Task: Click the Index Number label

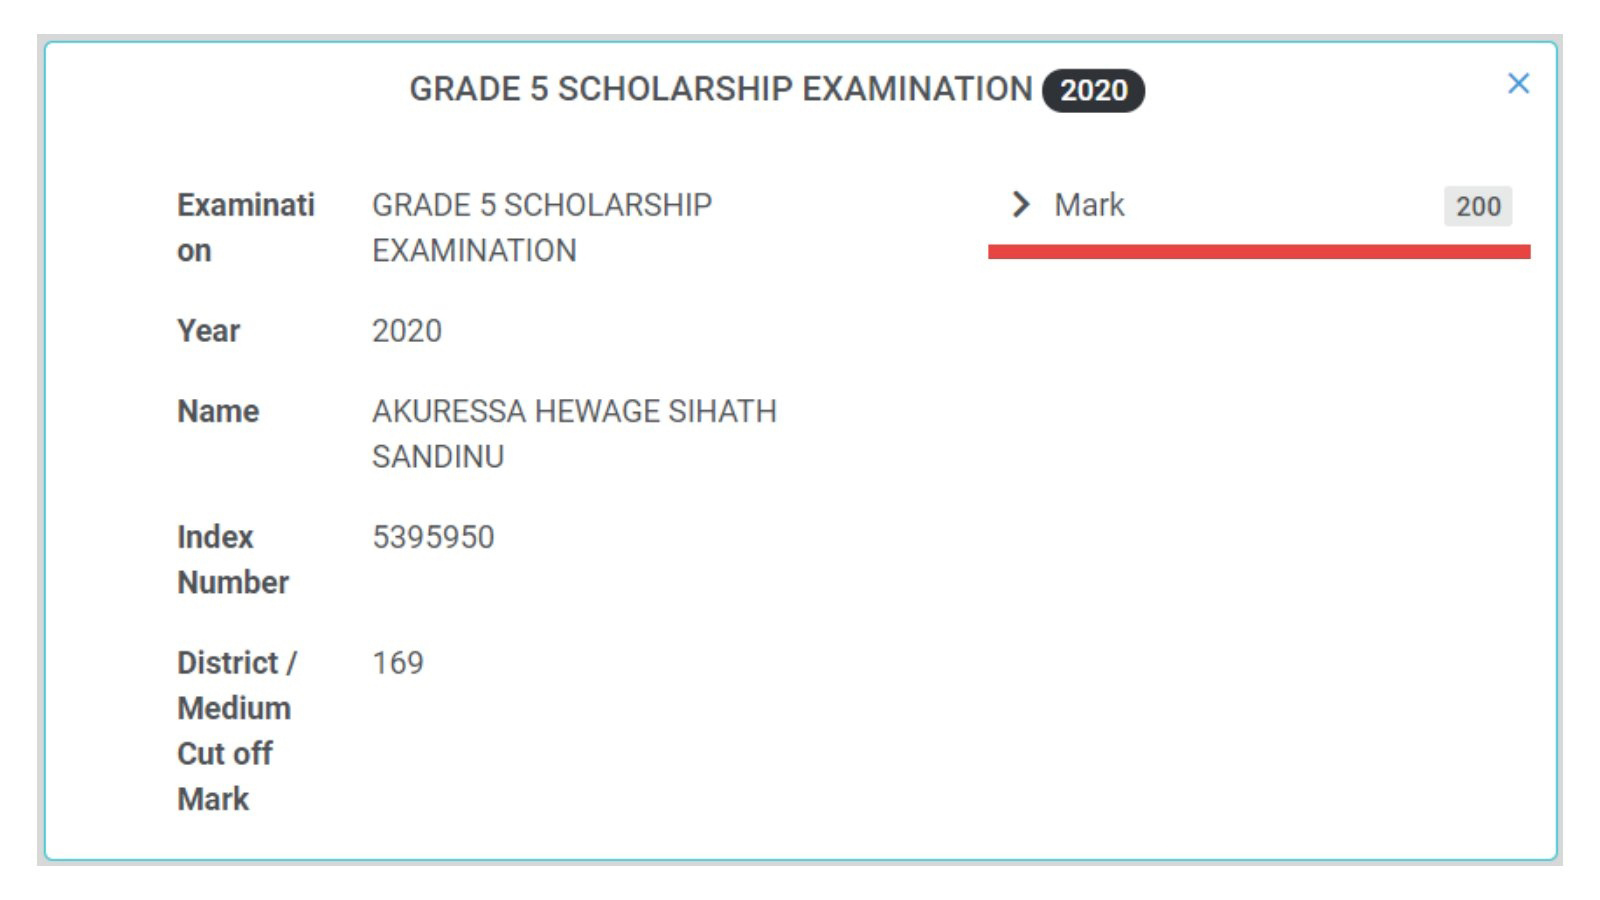Action: click(233, 559)
